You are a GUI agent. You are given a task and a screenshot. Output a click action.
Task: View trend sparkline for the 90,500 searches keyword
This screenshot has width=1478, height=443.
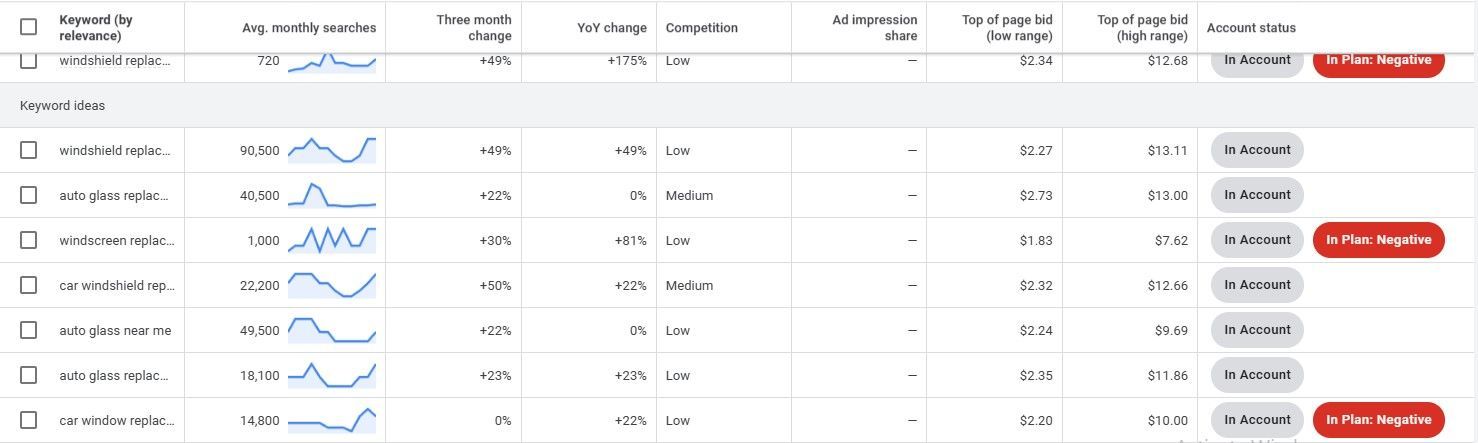point(332,150)
